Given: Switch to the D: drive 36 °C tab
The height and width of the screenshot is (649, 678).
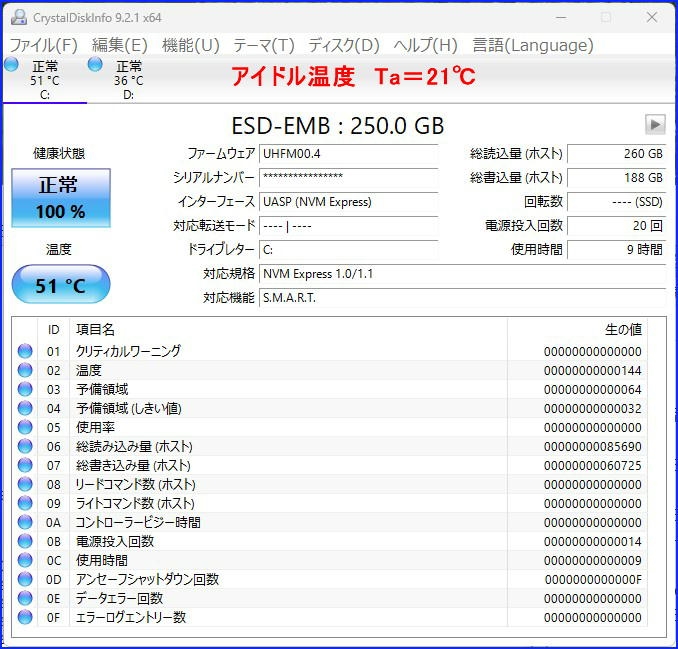Looking at the screenshot, I should click(x=128, y=80).
